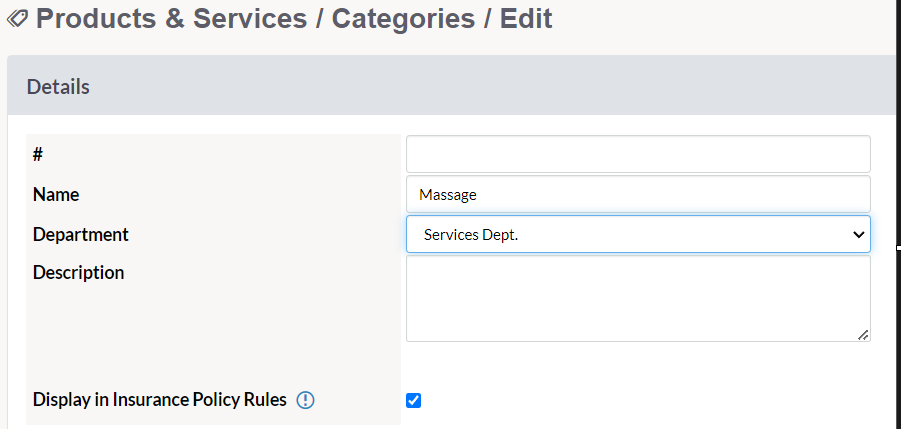
Task: Click the blank gray label area below Description
Action: [213, 333]
